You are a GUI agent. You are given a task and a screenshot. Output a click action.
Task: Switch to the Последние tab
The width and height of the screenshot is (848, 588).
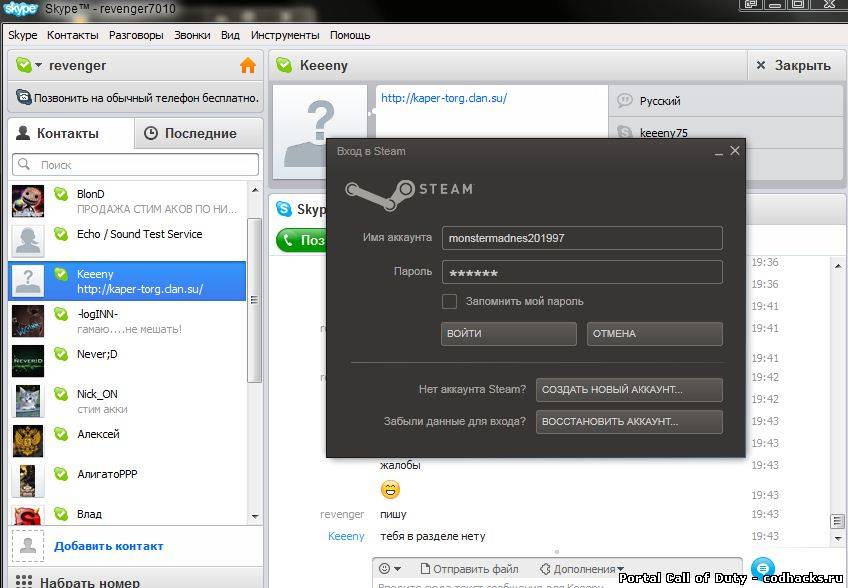[x=198, y=133]
